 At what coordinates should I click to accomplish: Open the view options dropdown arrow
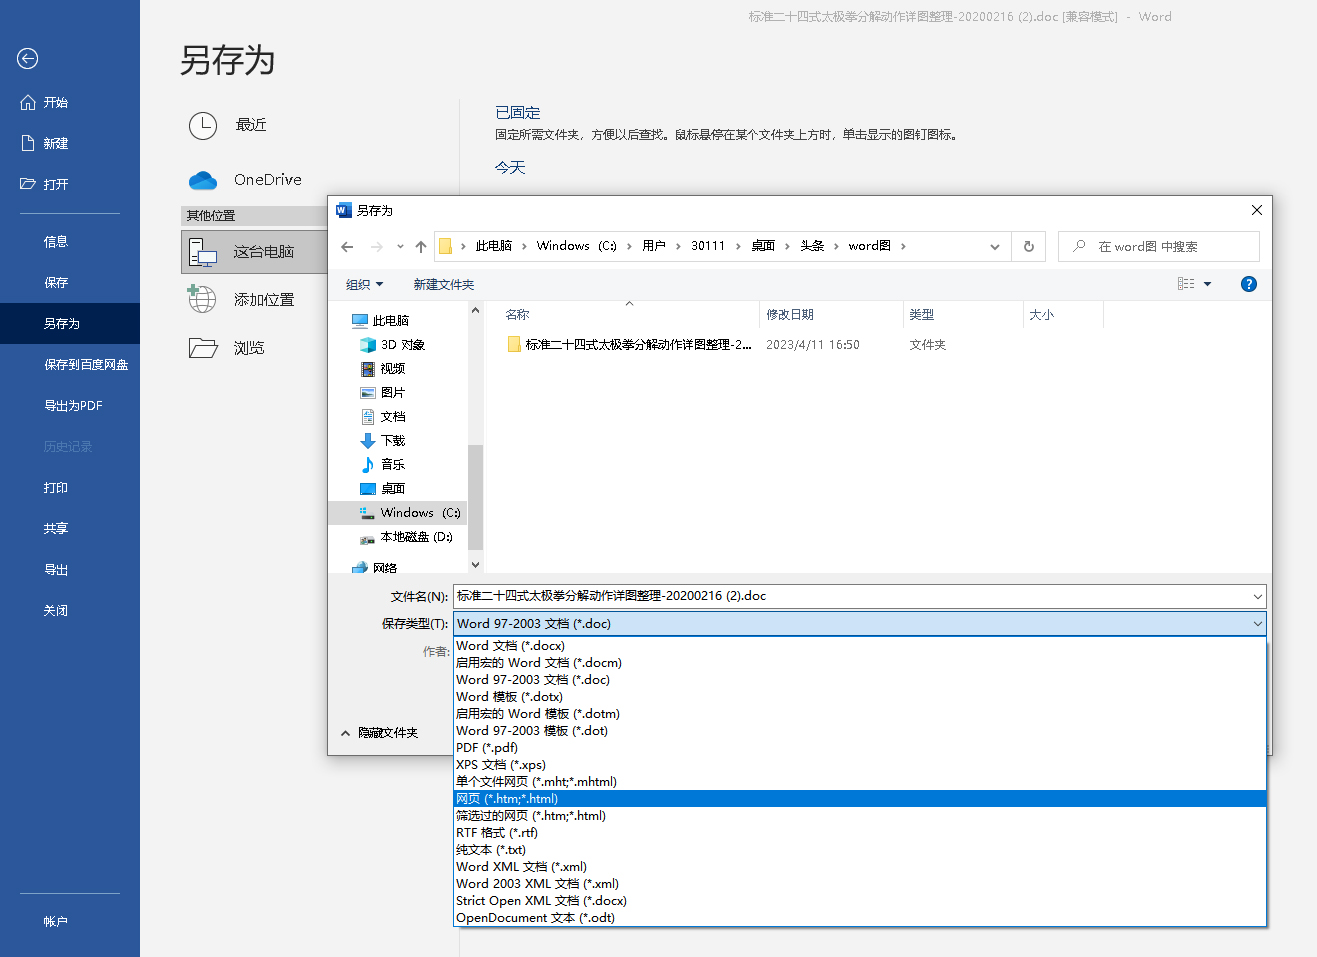(x=1207, y=284)
